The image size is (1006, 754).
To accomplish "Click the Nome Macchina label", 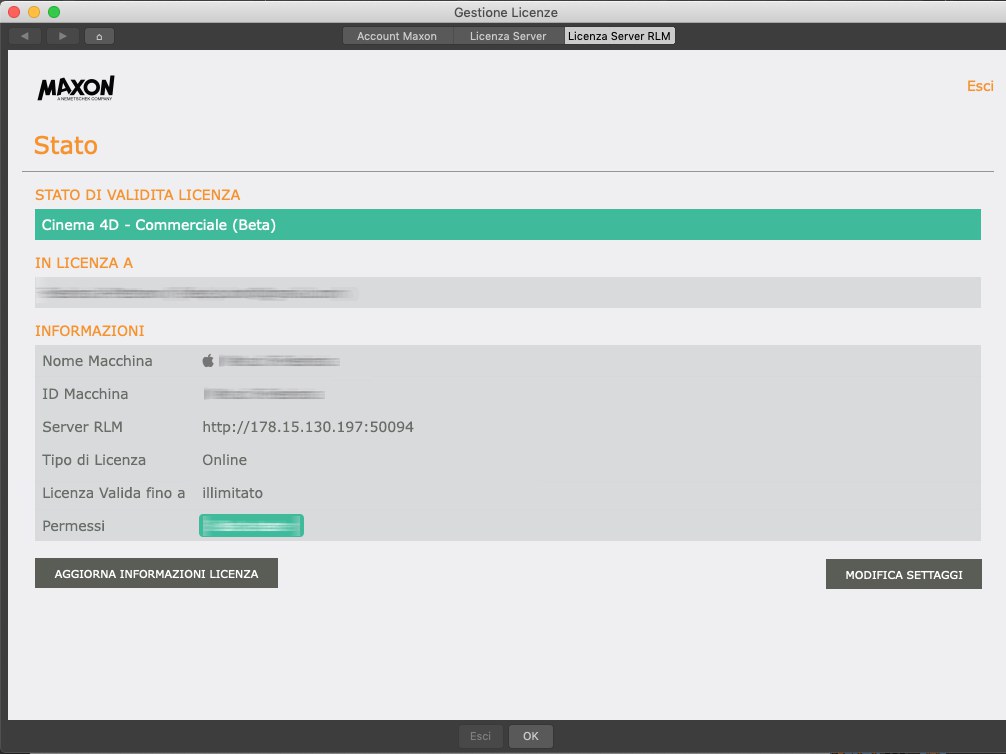I will 98,361.
